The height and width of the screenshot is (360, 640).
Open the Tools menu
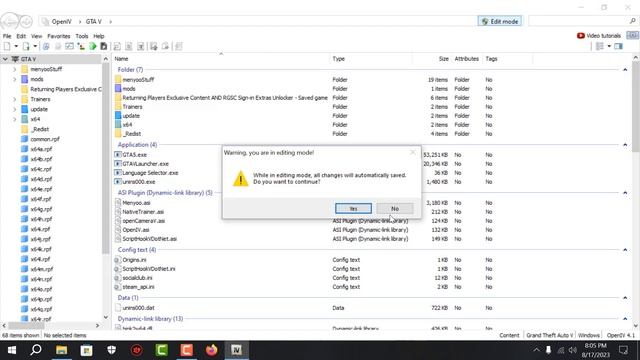coord(82,36)
